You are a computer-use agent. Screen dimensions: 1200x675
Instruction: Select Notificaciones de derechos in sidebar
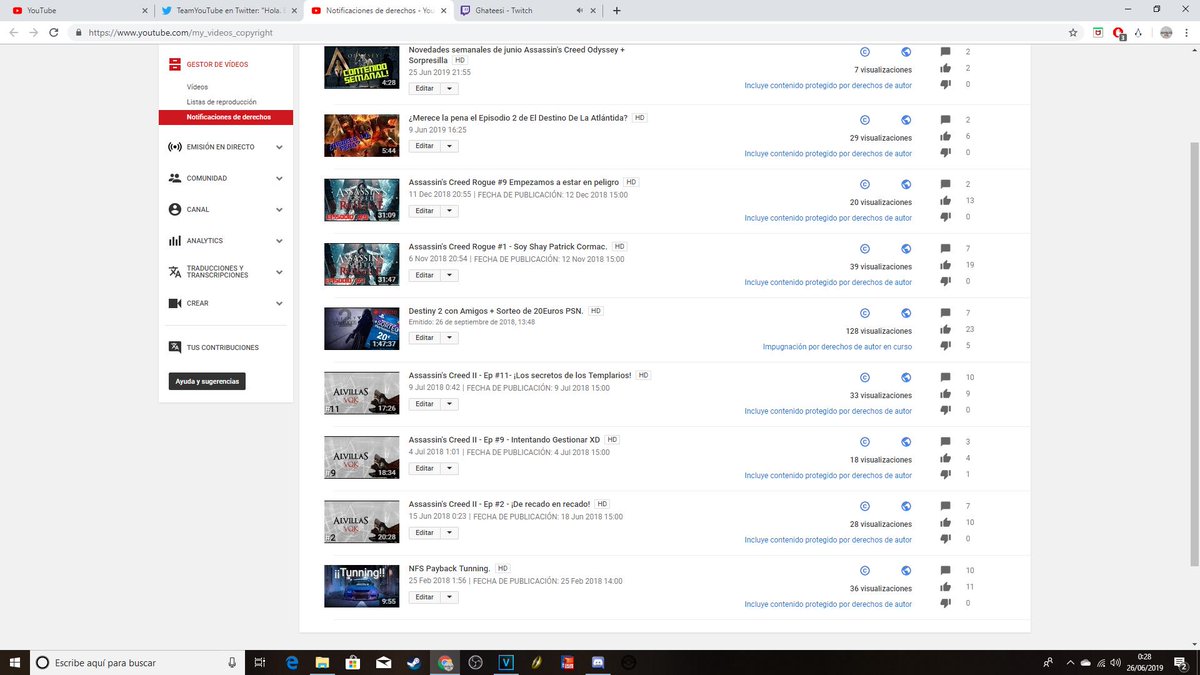(x=226, y=117)
